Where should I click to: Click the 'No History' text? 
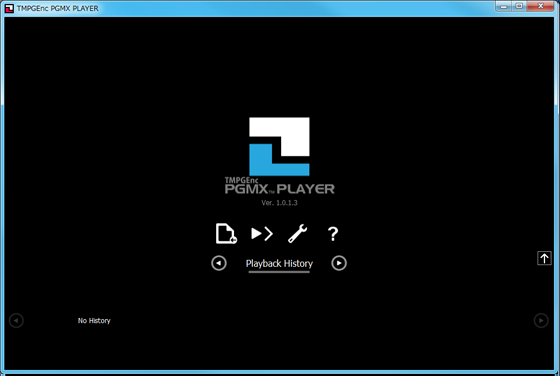tap(94, 321)
